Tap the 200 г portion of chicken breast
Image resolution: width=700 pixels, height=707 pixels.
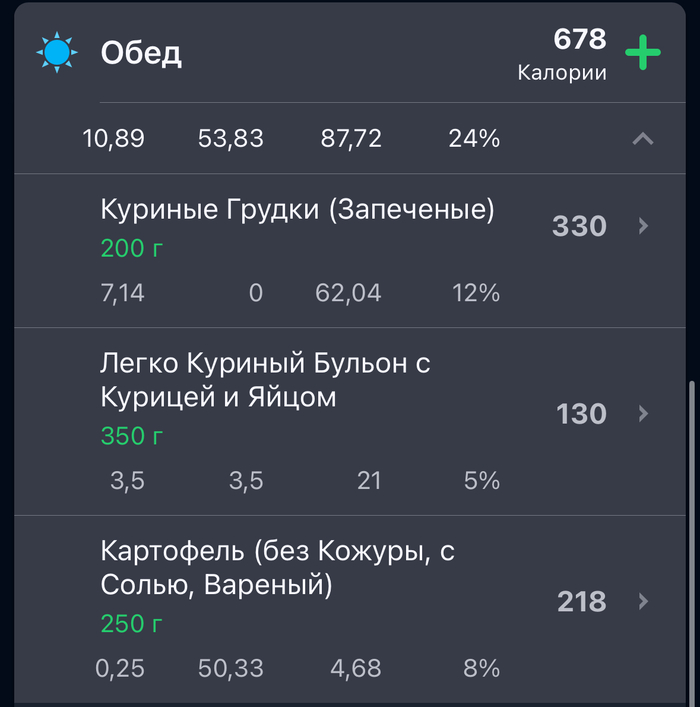click(x=131, y=248)
